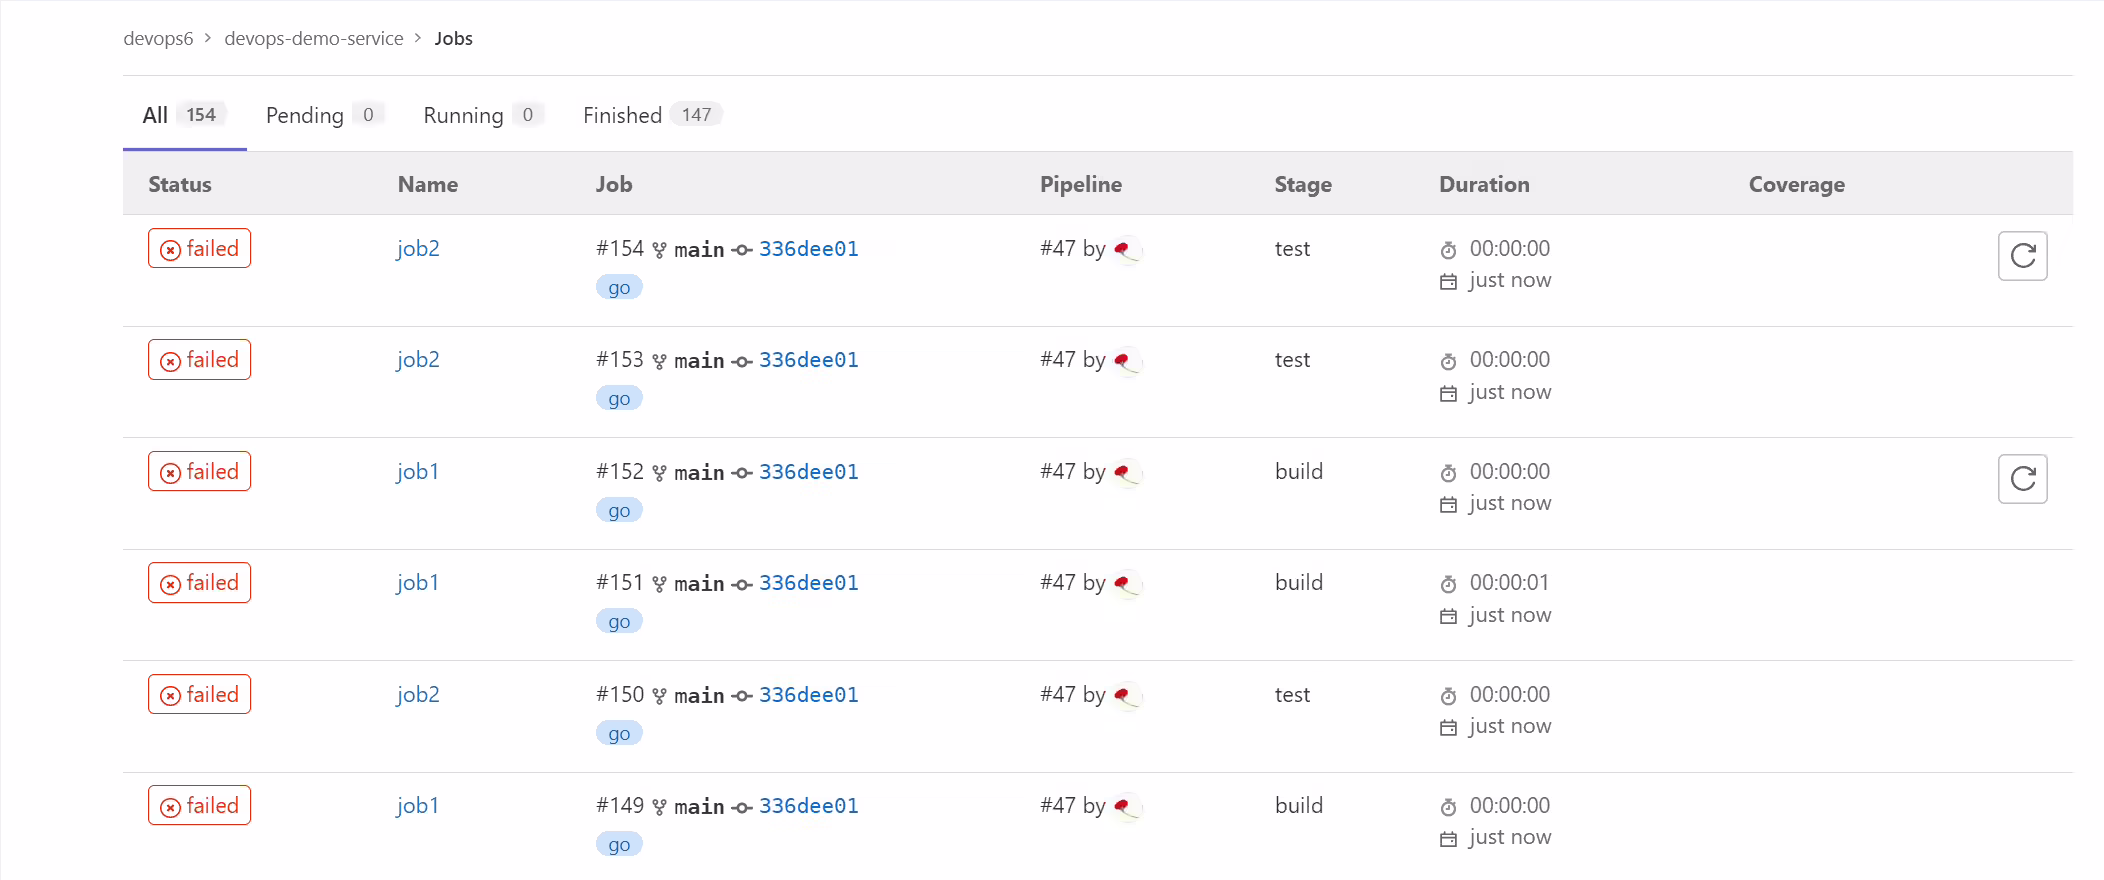Click the user avatar in job #150 row
2104x880 pixels.
1127,695
